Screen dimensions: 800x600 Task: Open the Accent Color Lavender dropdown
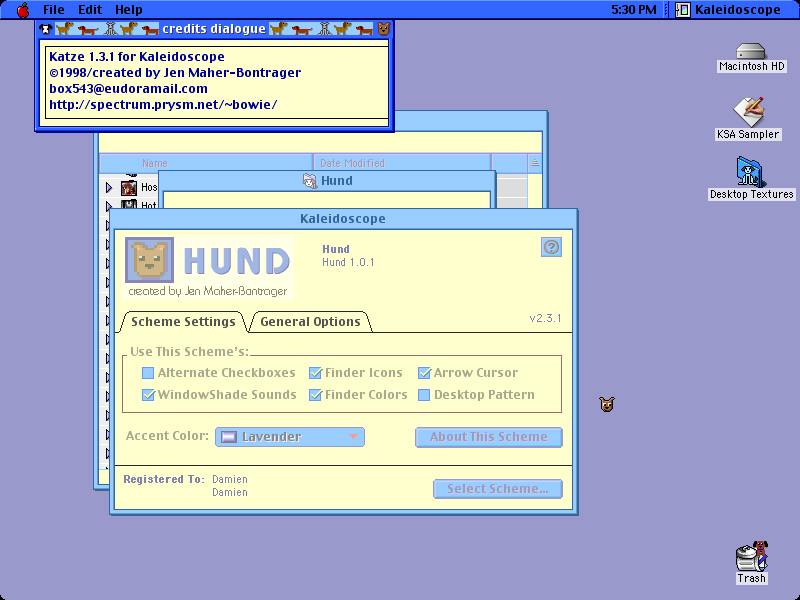[290, 437]
